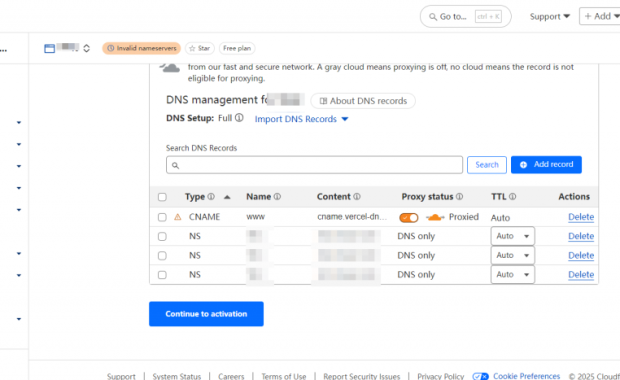
Task: Click info icon beside Name column header
Action: pyautogui.click(x=277, y=197)
